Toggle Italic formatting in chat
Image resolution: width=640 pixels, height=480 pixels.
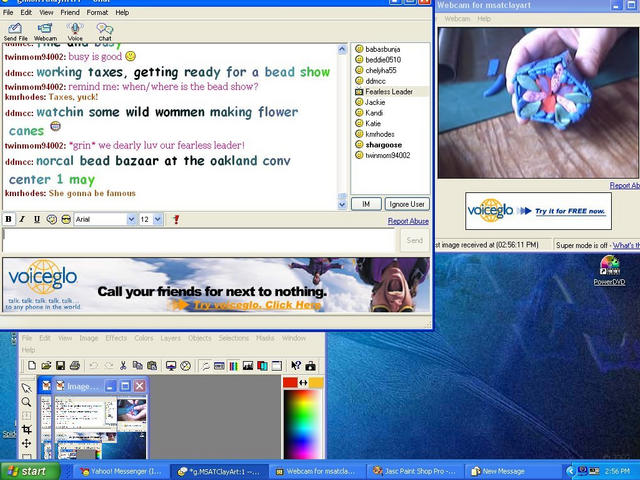[x=22, y=220]
